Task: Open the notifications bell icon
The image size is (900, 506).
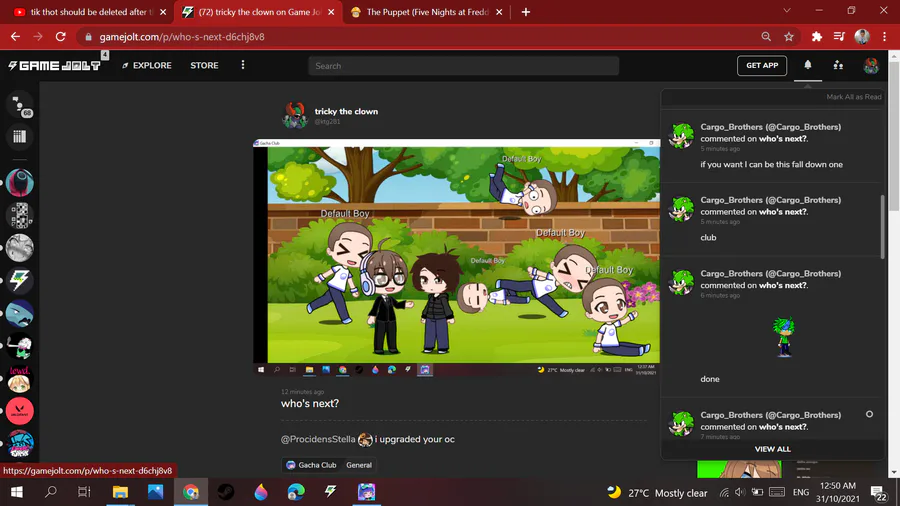Action: [808, 65]
